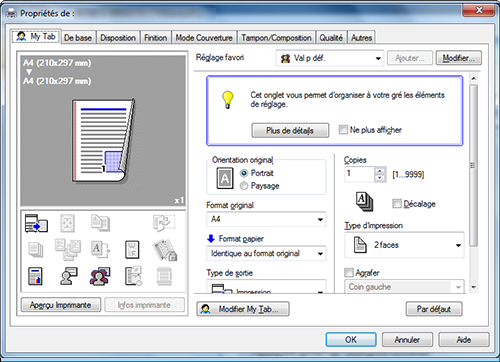Image resolution: width=500 pixels, height=362 pixels.
Task: Click the light bulb tip icon
Action: (x=228, y=100)
